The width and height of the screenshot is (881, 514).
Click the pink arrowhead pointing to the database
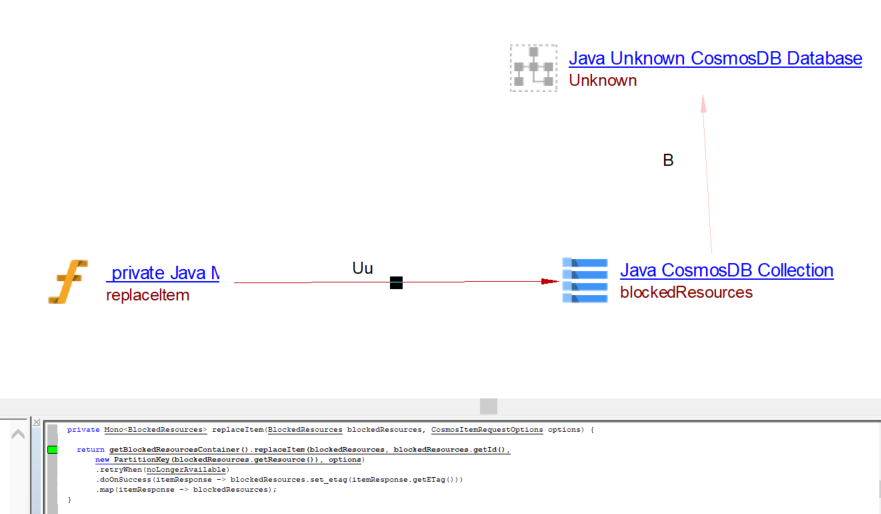(704, 103)
